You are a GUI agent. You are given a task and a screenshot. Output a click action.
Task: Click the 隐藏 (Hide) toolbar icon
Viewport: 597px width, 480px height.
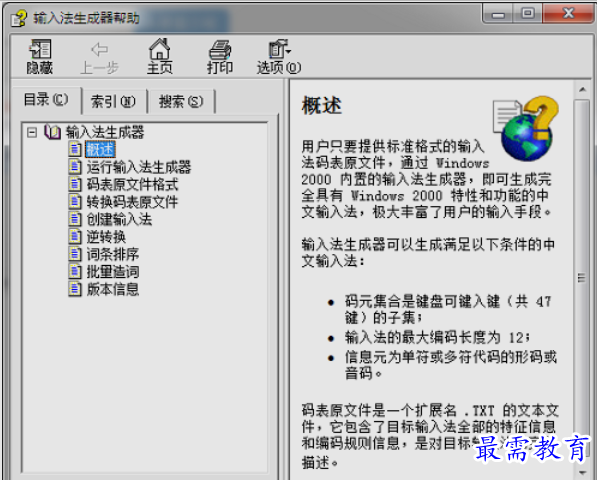(40, 49)
